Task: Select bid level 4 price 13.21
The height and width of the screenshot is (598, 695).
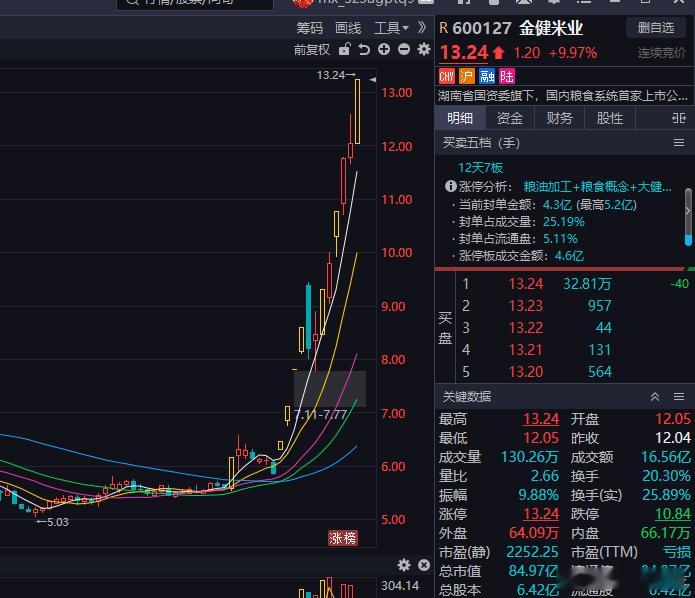Action: [525, 350]
